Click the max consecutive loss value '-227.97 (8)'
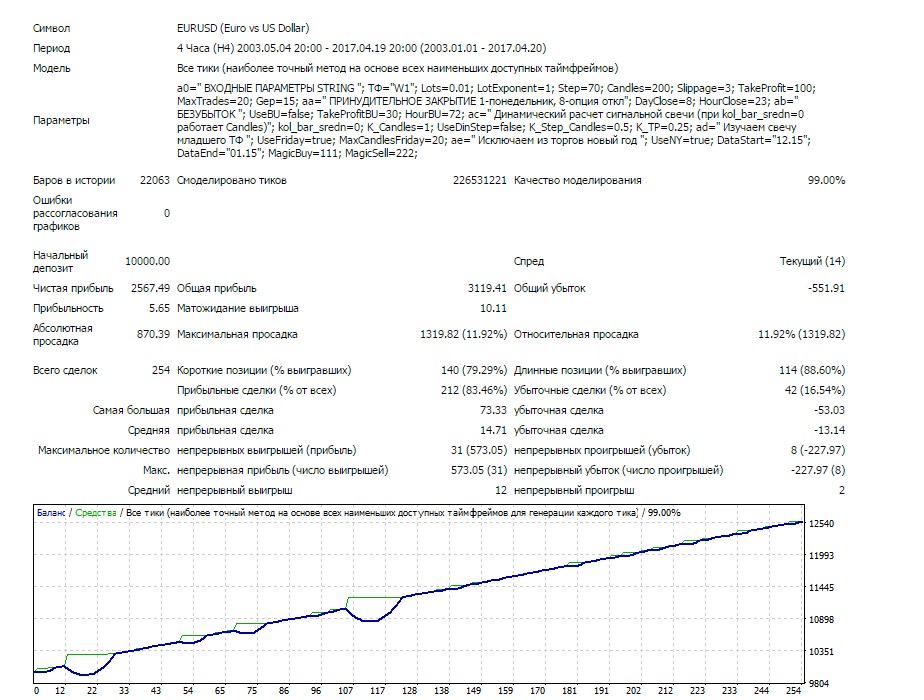 (818, 470)
